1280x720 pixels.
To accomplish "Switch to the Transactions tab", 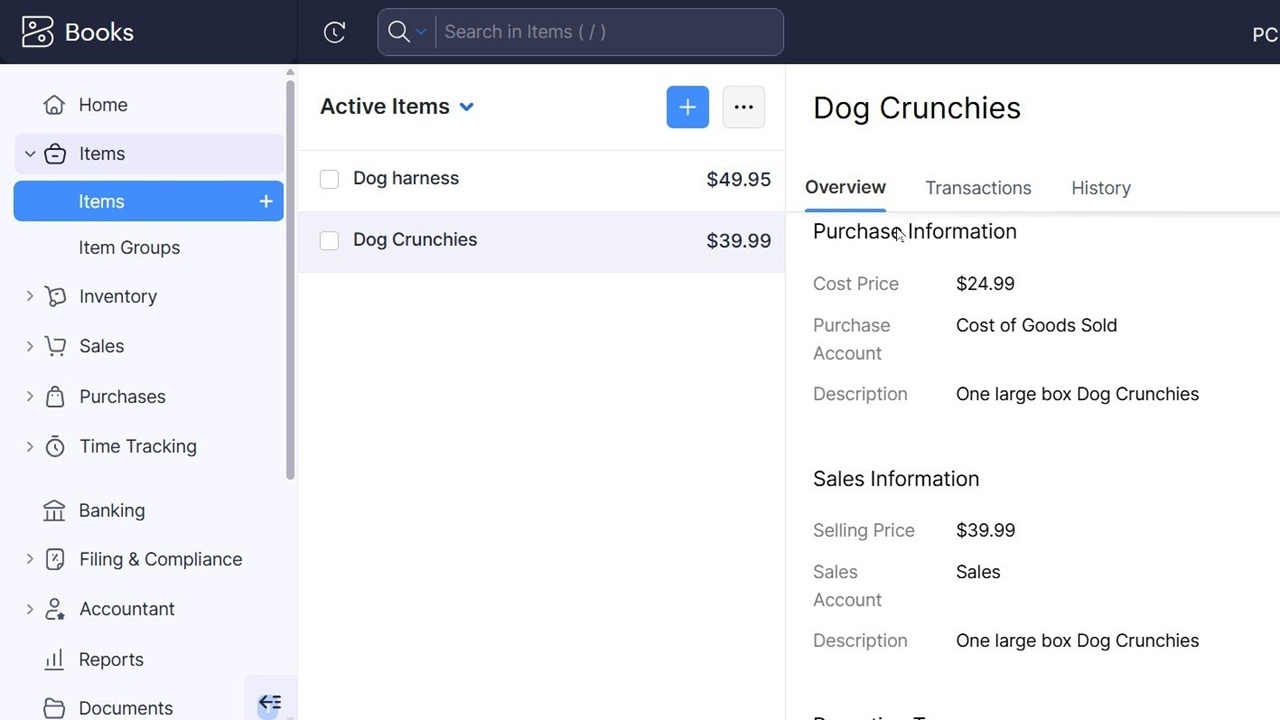I will [x=978, y=188].
